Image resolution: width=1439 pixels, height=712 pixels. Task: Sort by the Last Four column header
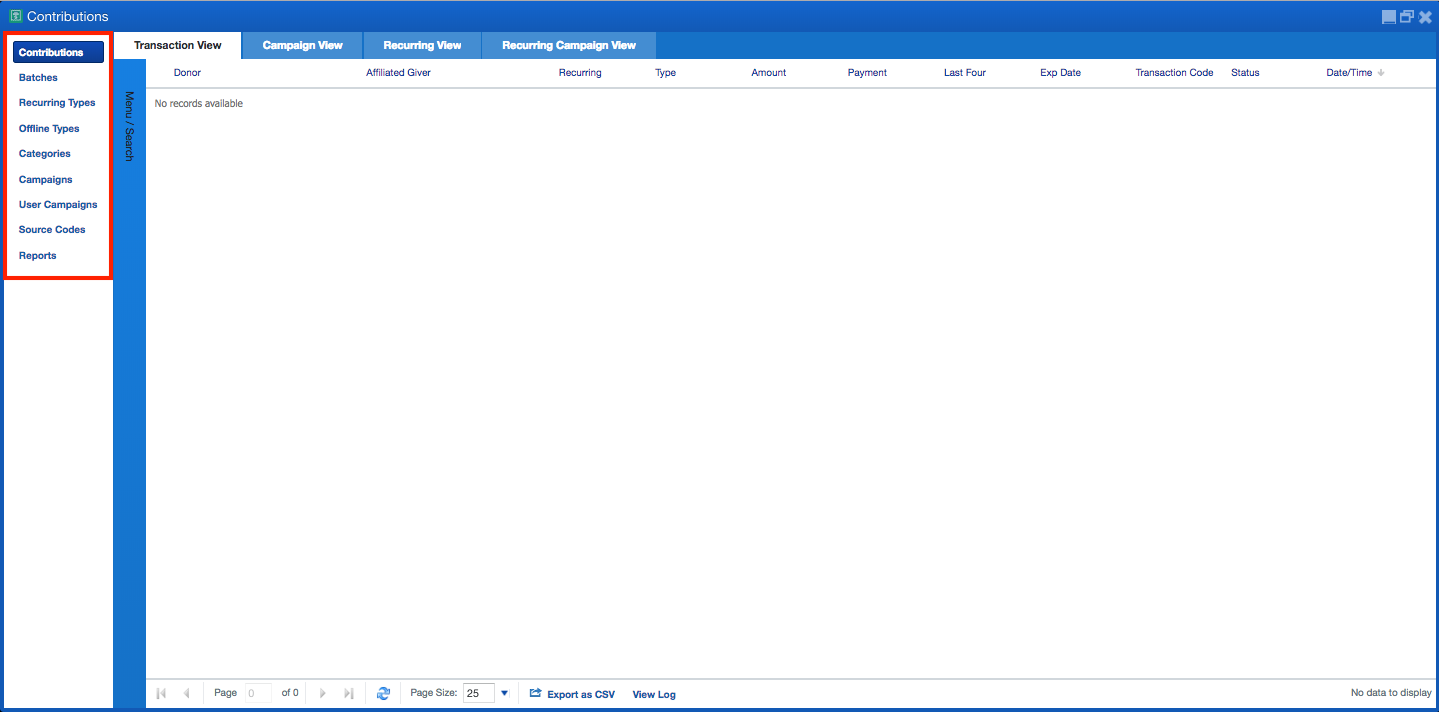[x=965, y=73]
